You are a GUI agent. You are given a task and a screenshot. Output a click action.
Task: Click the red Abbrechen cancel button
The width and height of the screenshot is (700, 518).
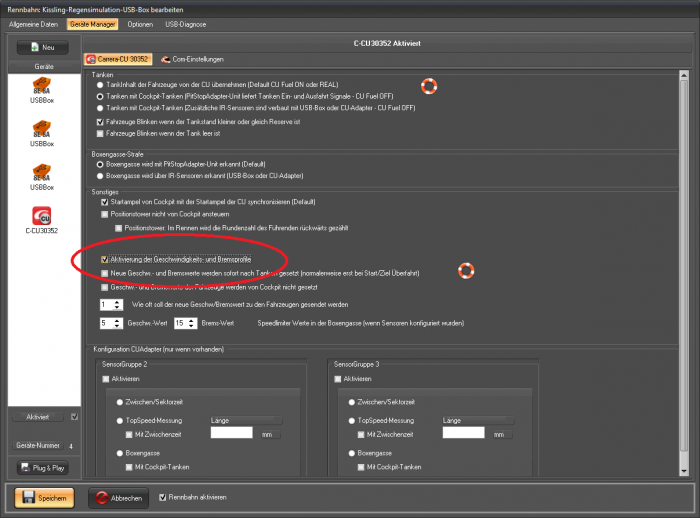(x=119, y=497)
